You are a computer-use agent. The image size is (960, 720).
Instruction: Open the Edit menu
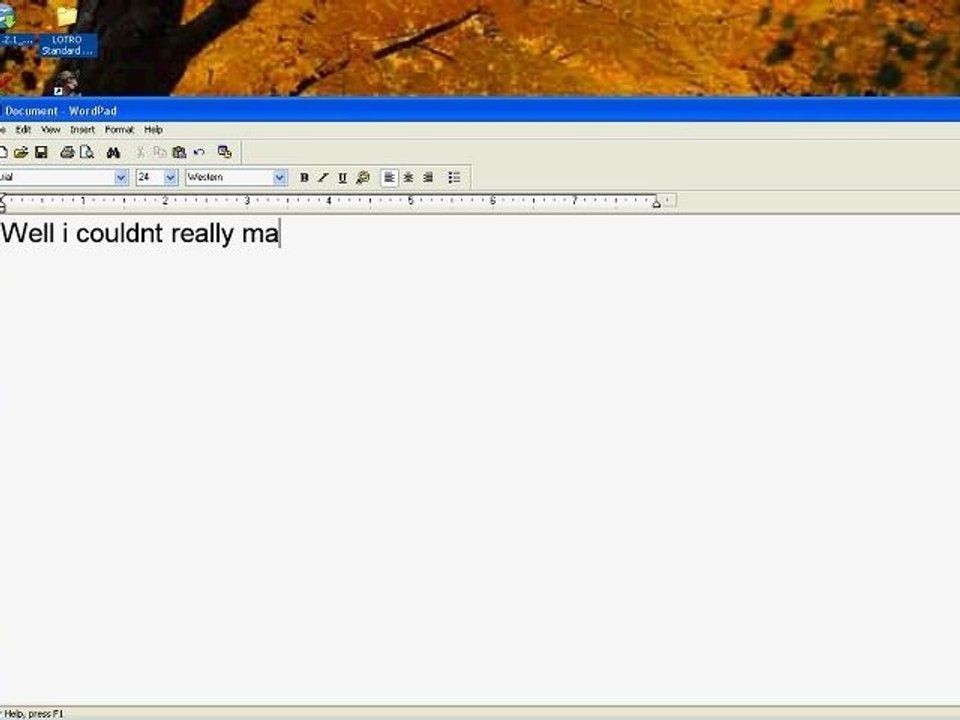pyautogui.click(x=23, y=130)
